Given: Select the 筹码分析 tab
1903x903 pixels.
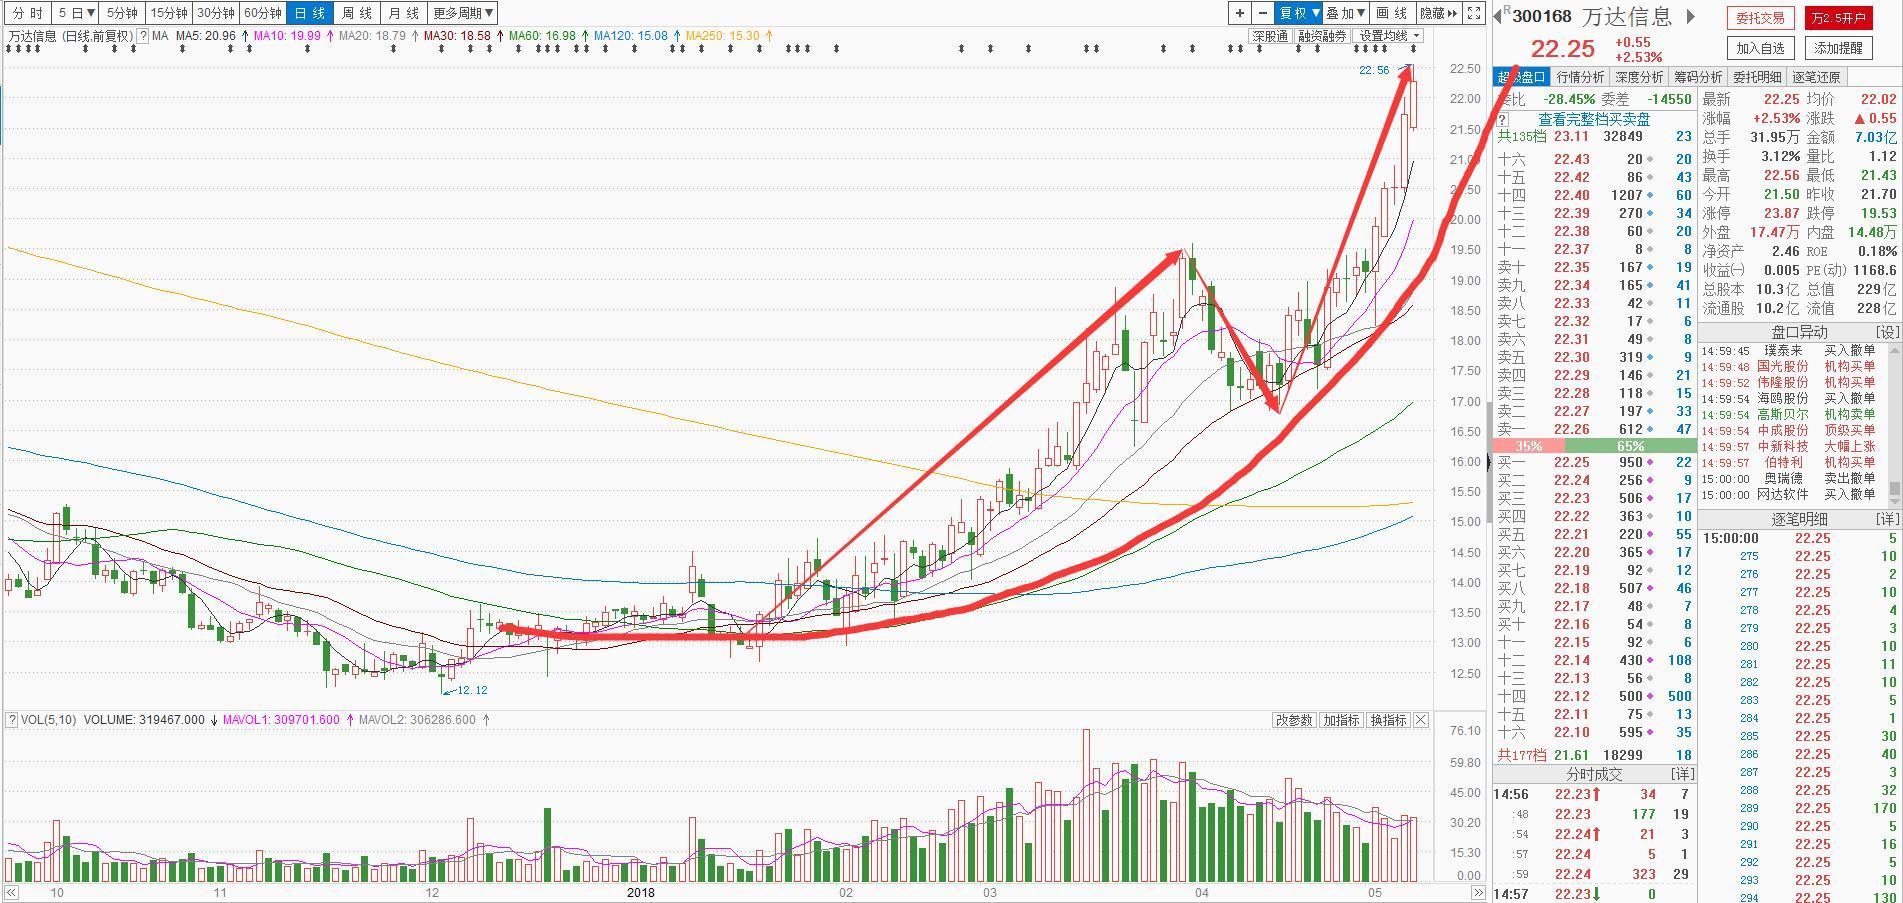Looking at the screenshot, I should (x=1698, y=77).
